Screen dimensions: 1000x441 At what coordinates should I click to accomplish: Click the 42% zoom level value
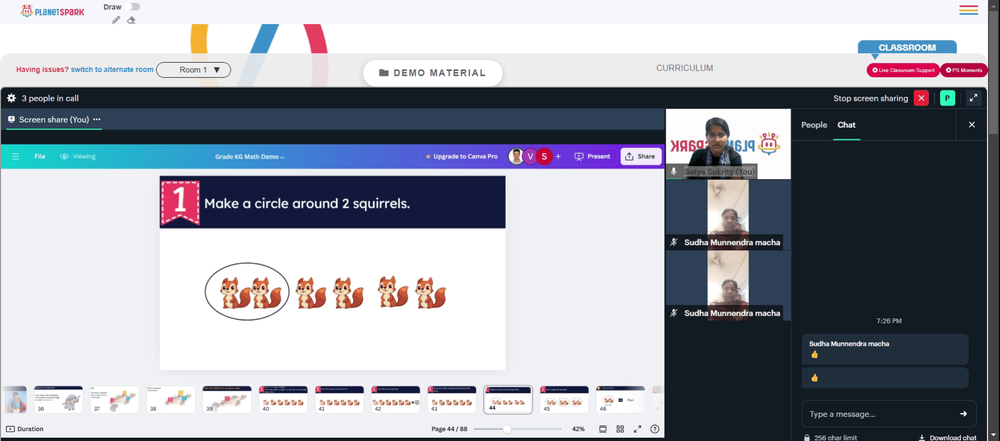(578, 429)
